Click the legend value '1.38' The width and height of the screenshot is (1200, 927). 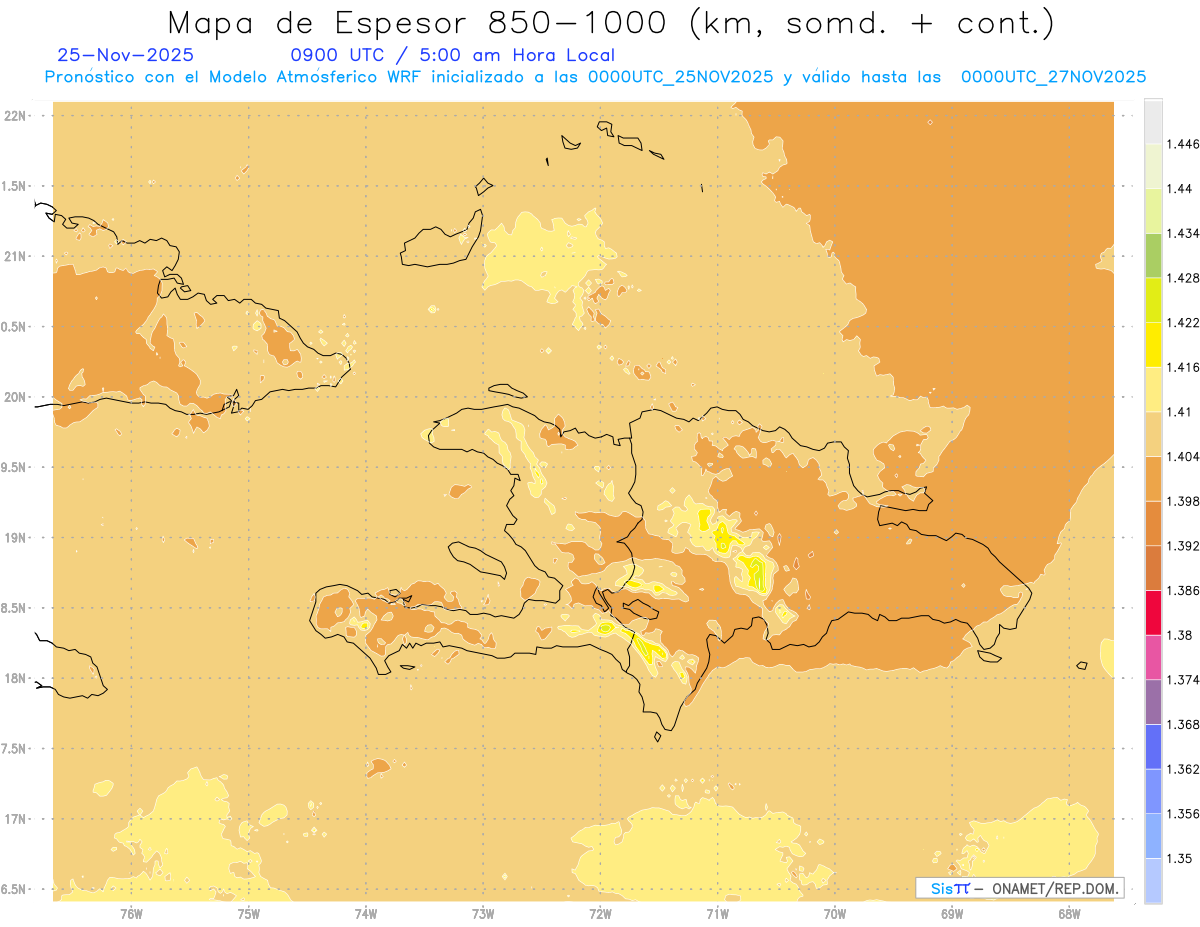1178,635
